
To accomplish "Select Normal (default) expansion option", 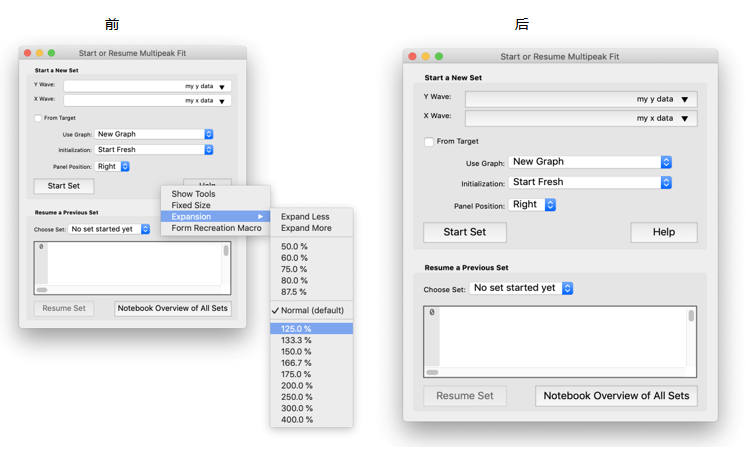I will [312, 310].
